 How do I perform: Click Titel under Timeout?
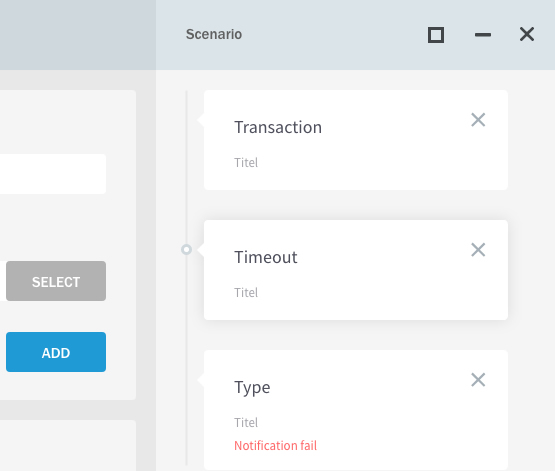[246, 292]
